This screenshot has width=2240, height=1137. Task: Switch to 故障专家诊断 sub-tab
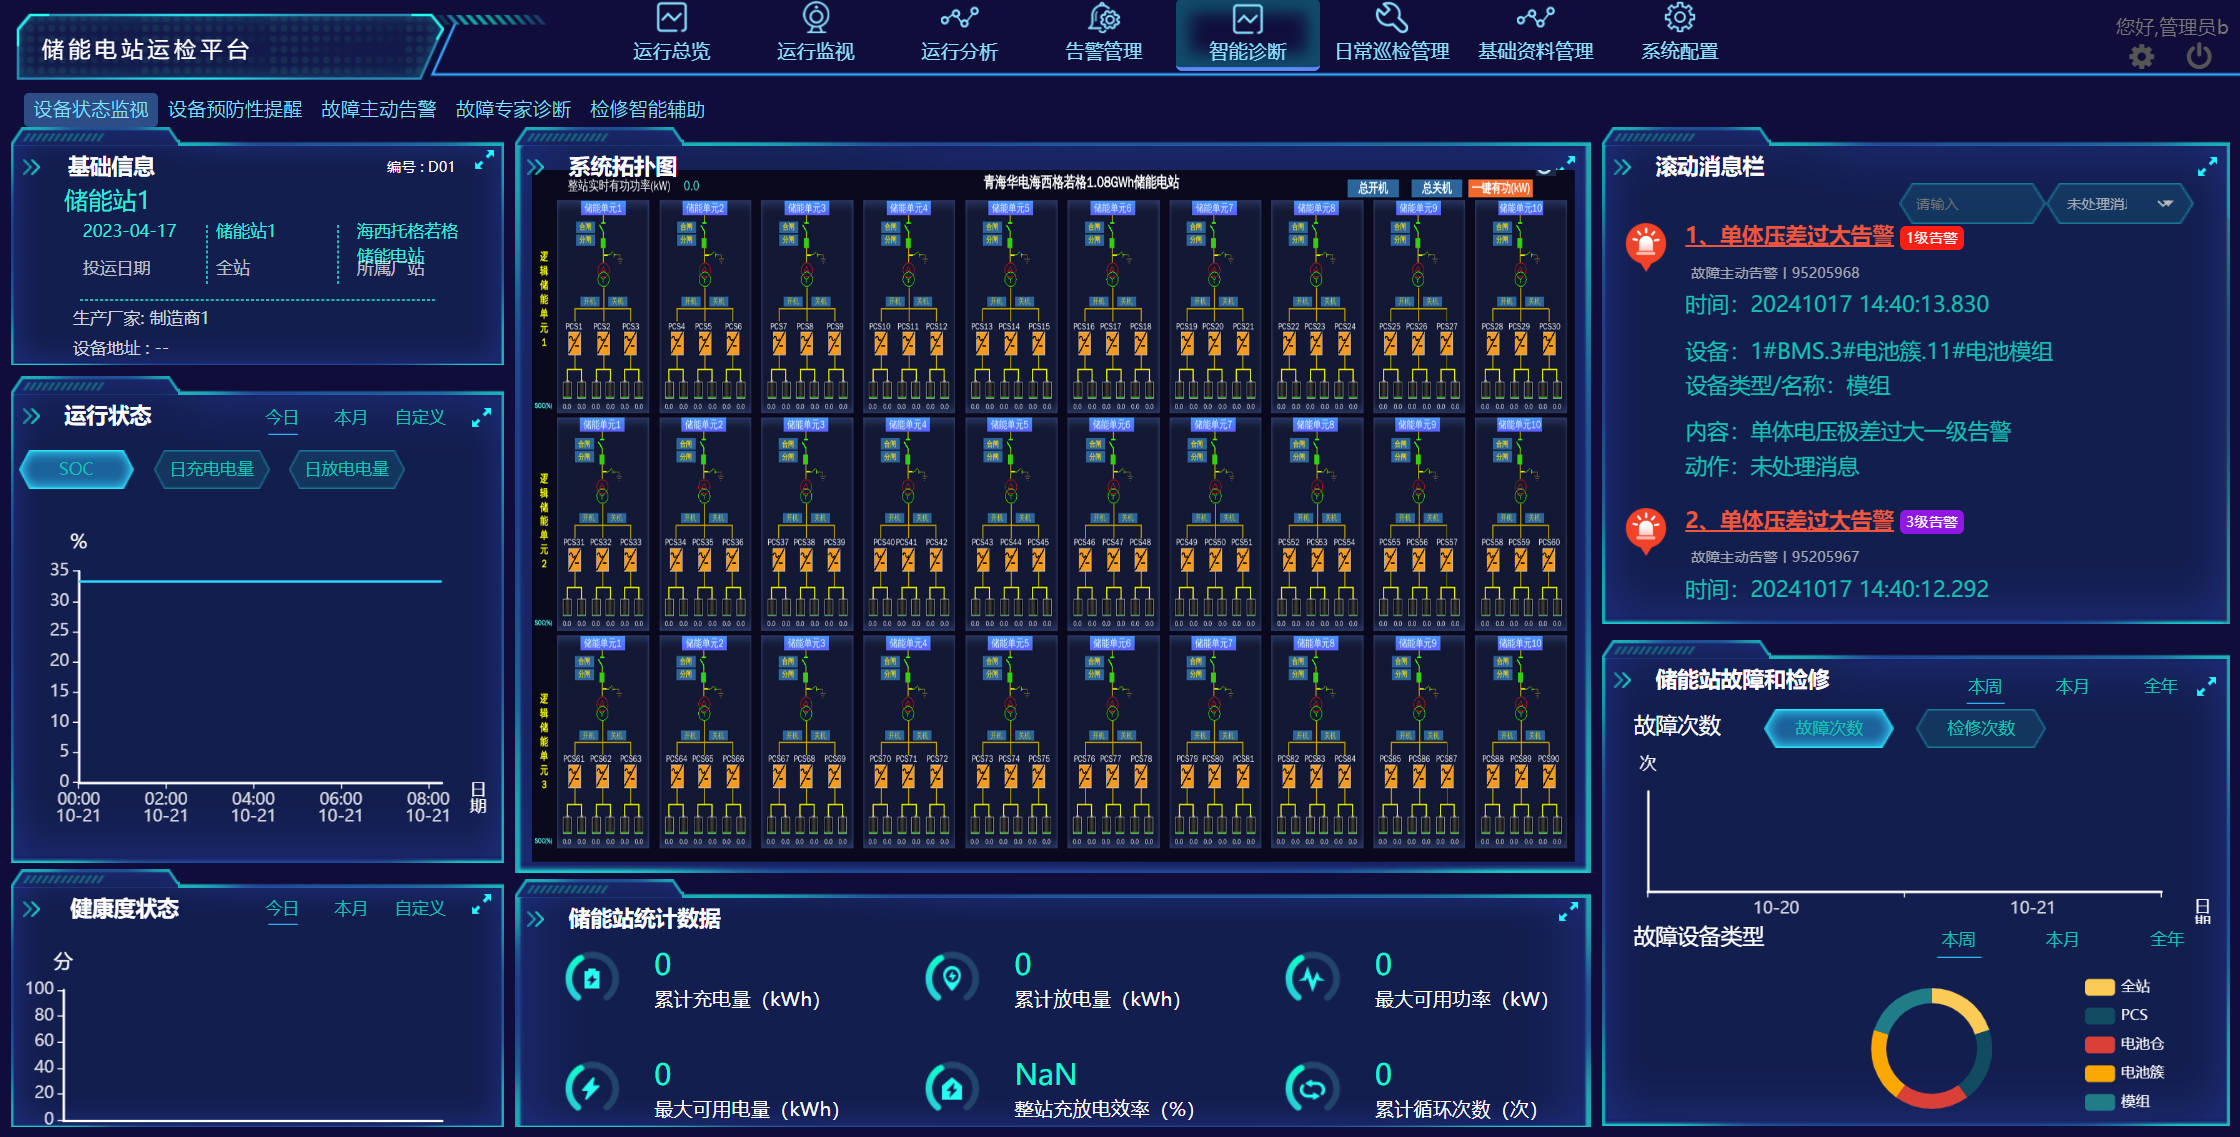(x=513, y=109)
